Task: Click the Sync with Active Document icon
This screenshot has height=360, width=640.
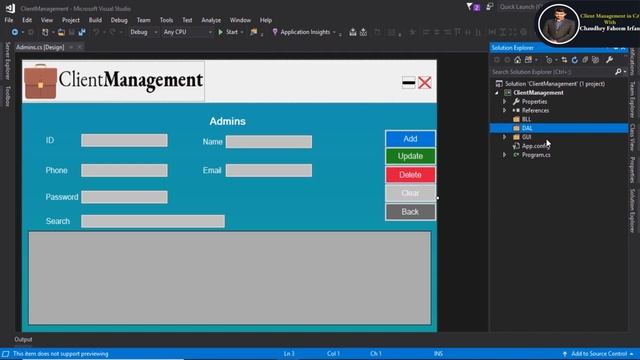Action: (564, 60)
